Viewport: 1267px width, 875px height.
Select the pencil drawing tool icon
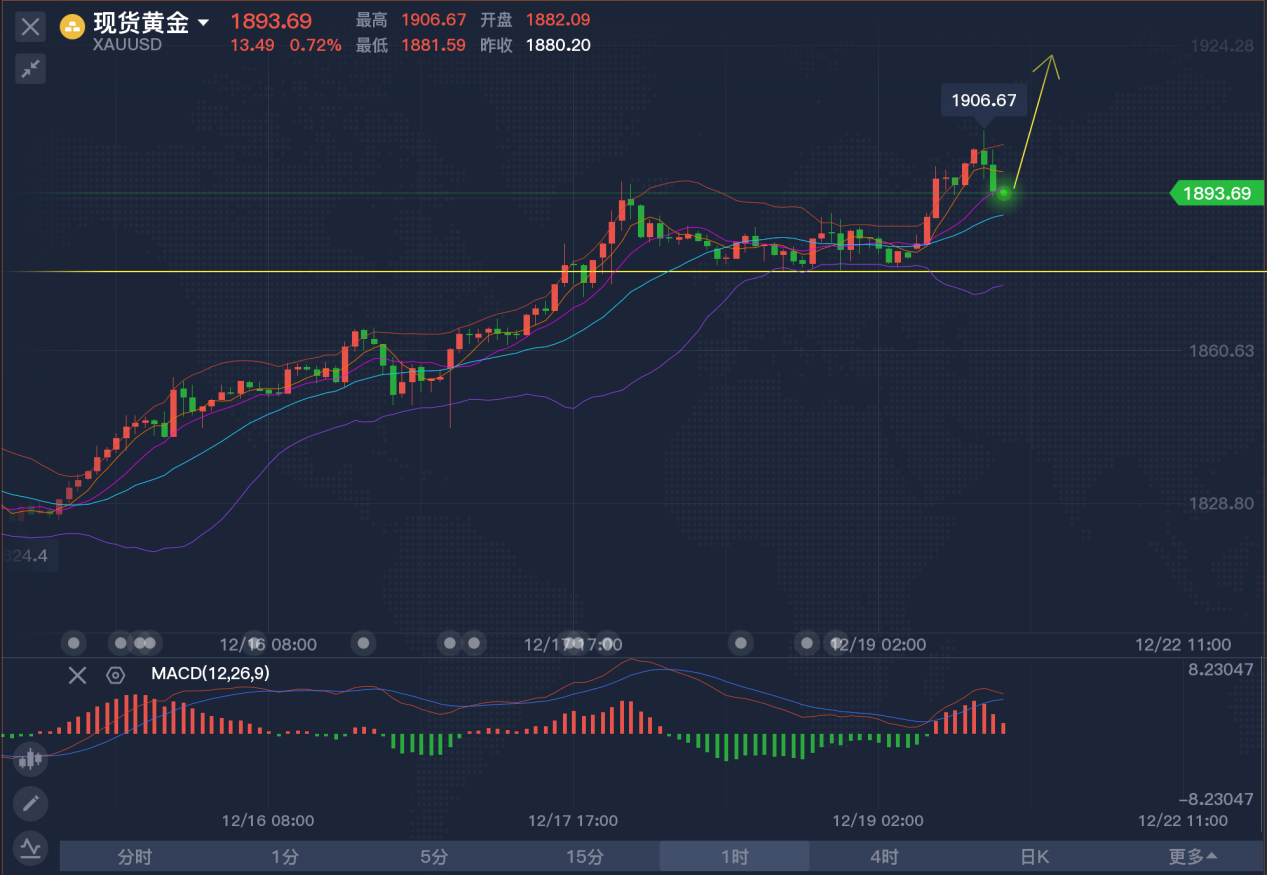tap(30, 803)
